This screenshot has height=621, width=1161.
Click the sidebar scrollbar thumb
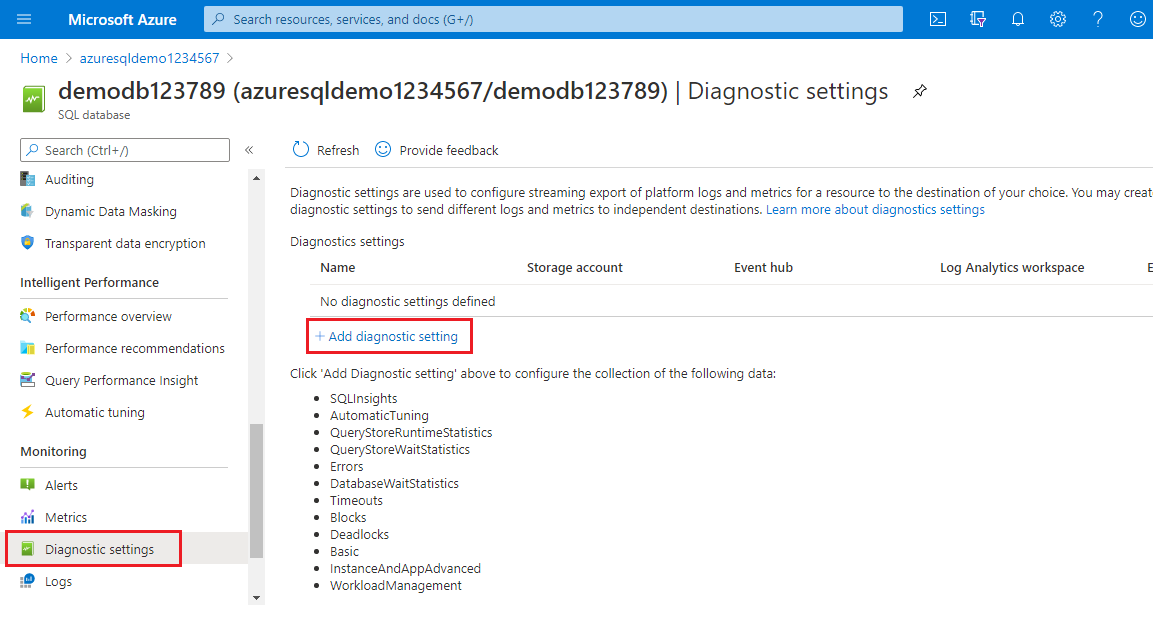(x=256, y=490)
